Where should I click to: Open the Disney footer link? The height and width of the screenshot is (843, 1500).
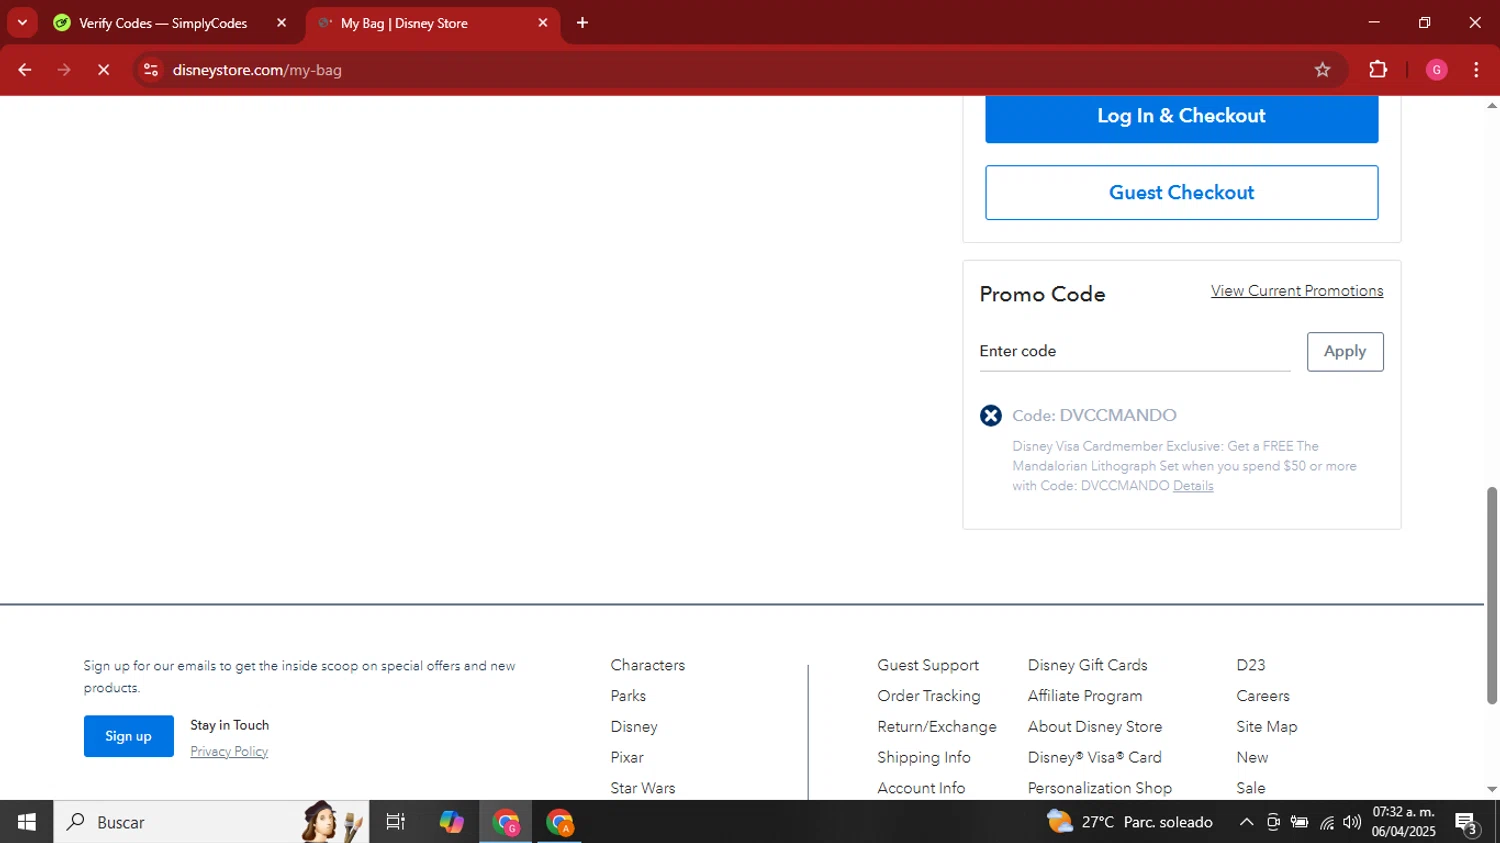tap(634, 727)
